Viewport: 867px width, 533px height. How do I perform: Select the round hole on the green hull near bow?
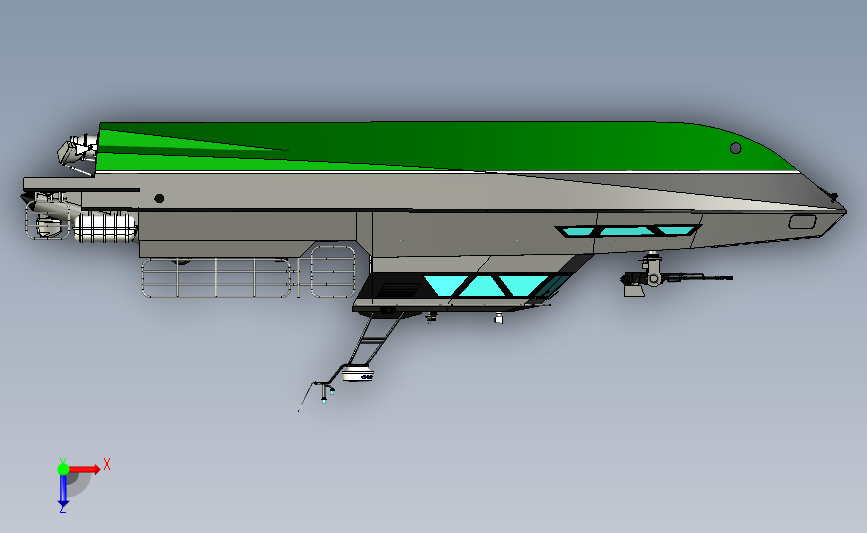tap(735, 148)
